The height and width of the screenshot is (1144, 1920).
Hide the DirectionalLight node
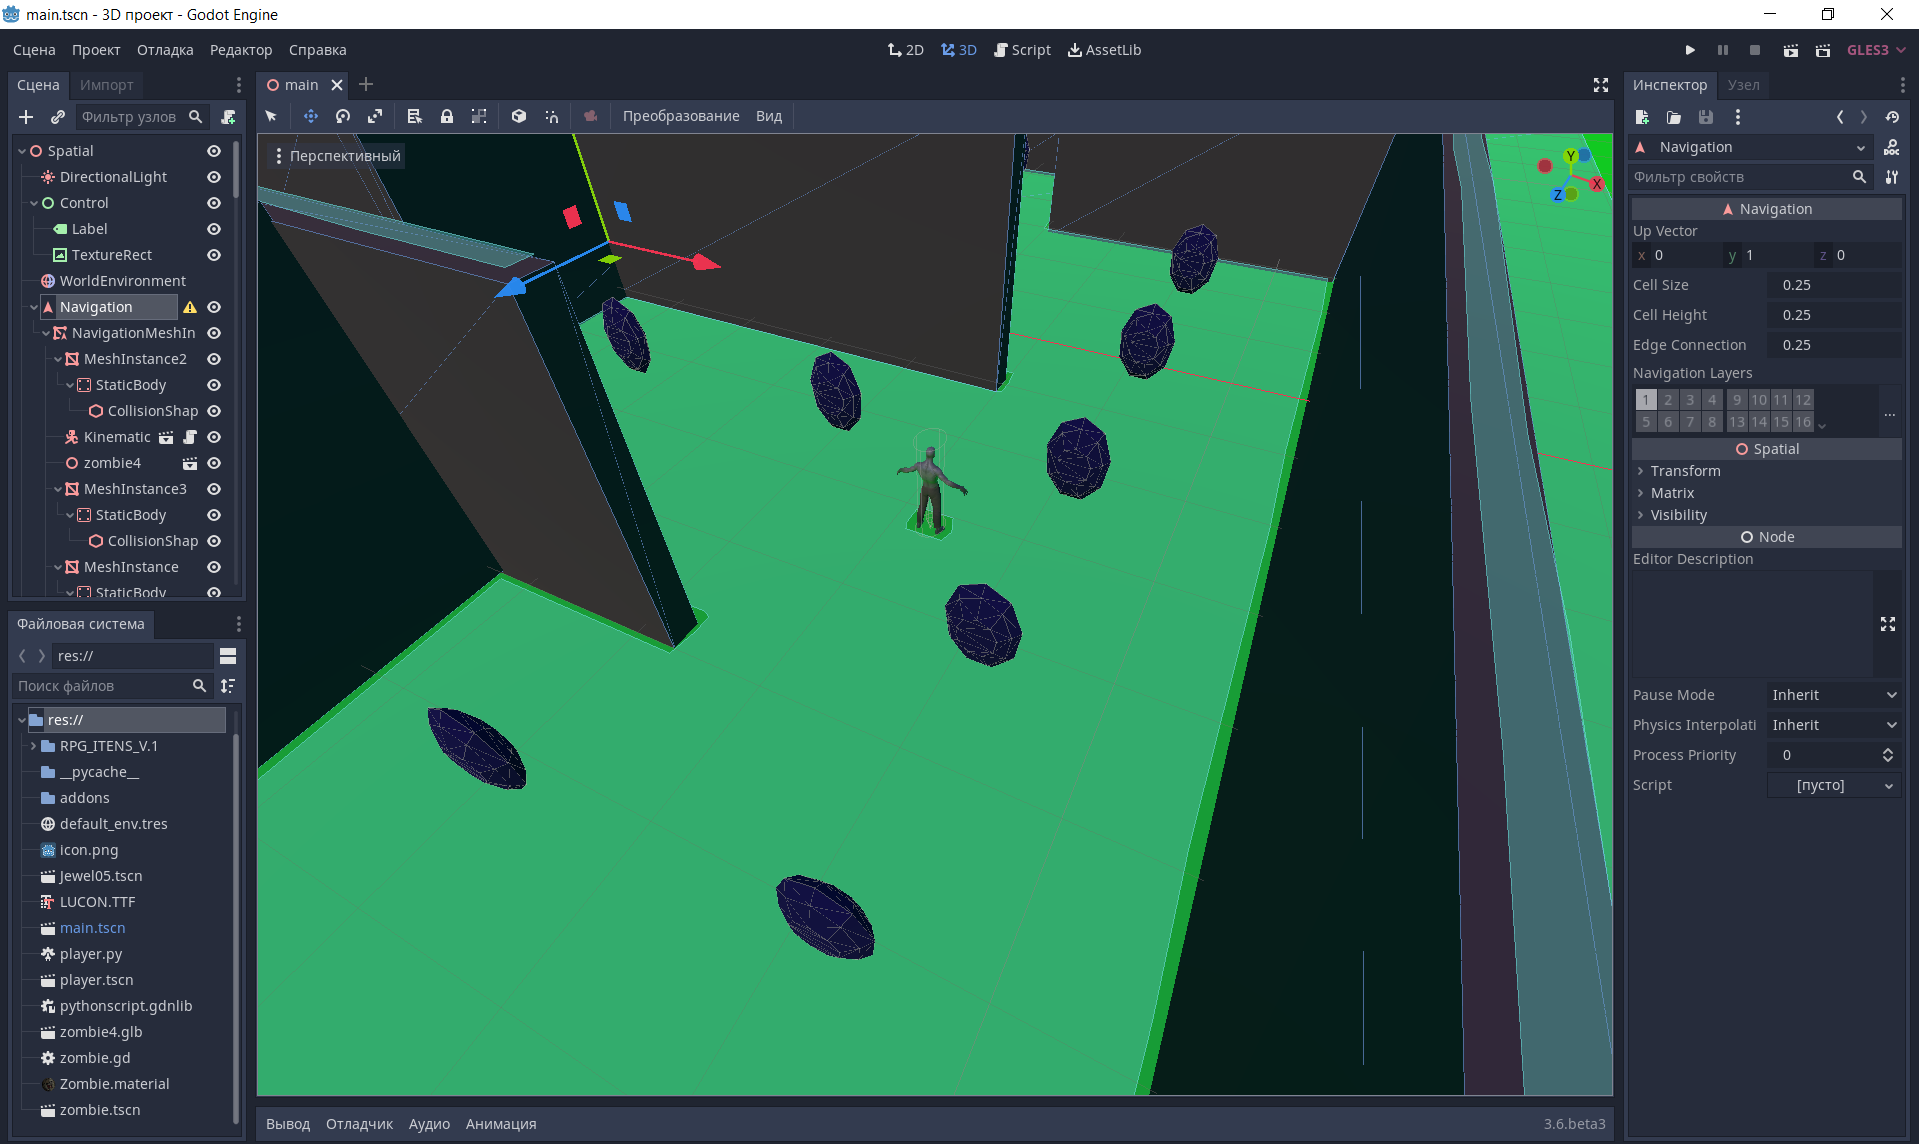coord(214,177)
